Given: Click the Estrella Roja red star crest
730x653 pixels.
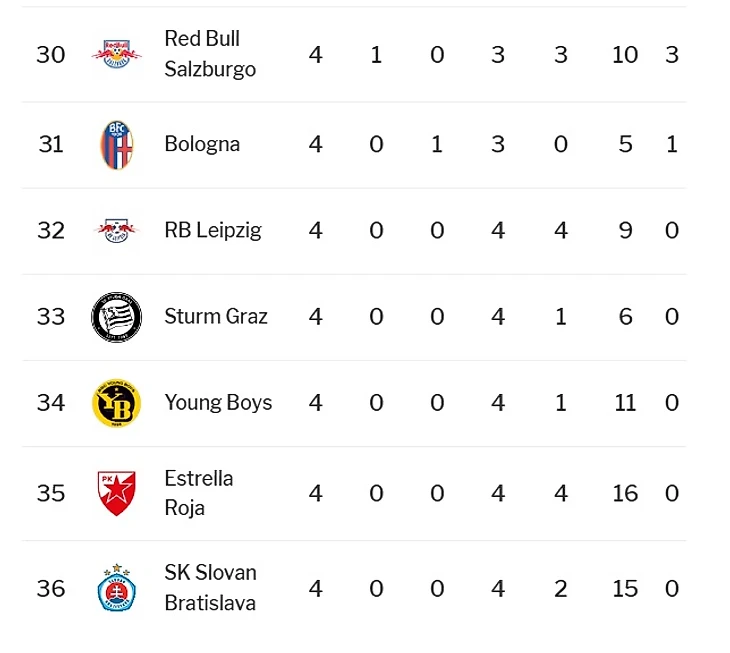Looking at the screenshot, I should coord(116,493).
